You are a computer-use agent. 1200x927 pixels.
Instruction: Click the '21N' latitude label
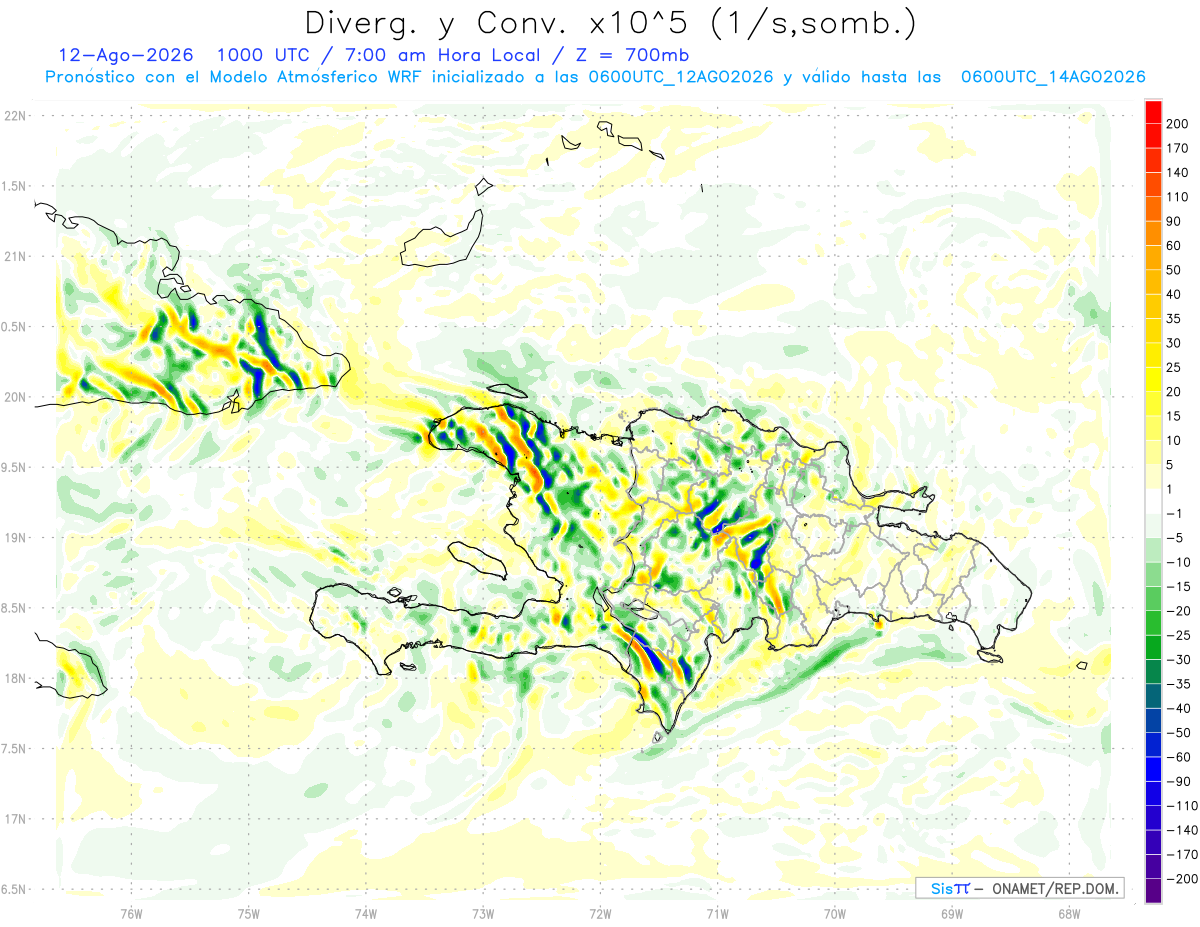click(x=15, y=256)
